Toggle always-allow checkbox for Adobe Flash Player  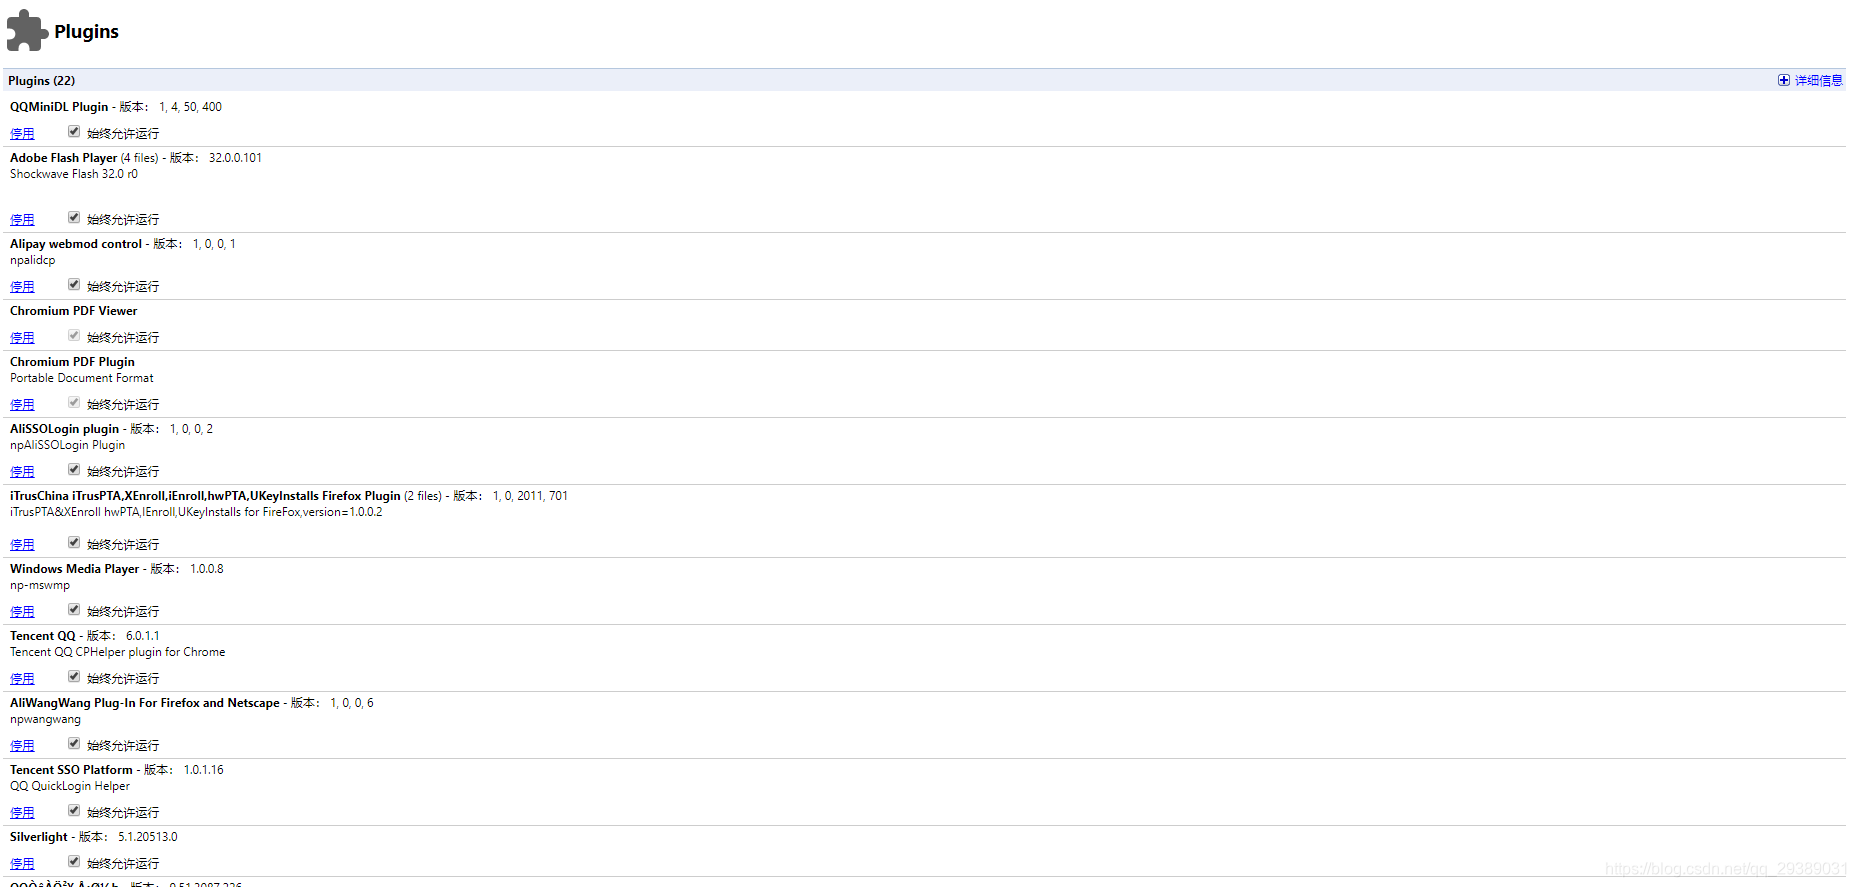click(74, 218)
